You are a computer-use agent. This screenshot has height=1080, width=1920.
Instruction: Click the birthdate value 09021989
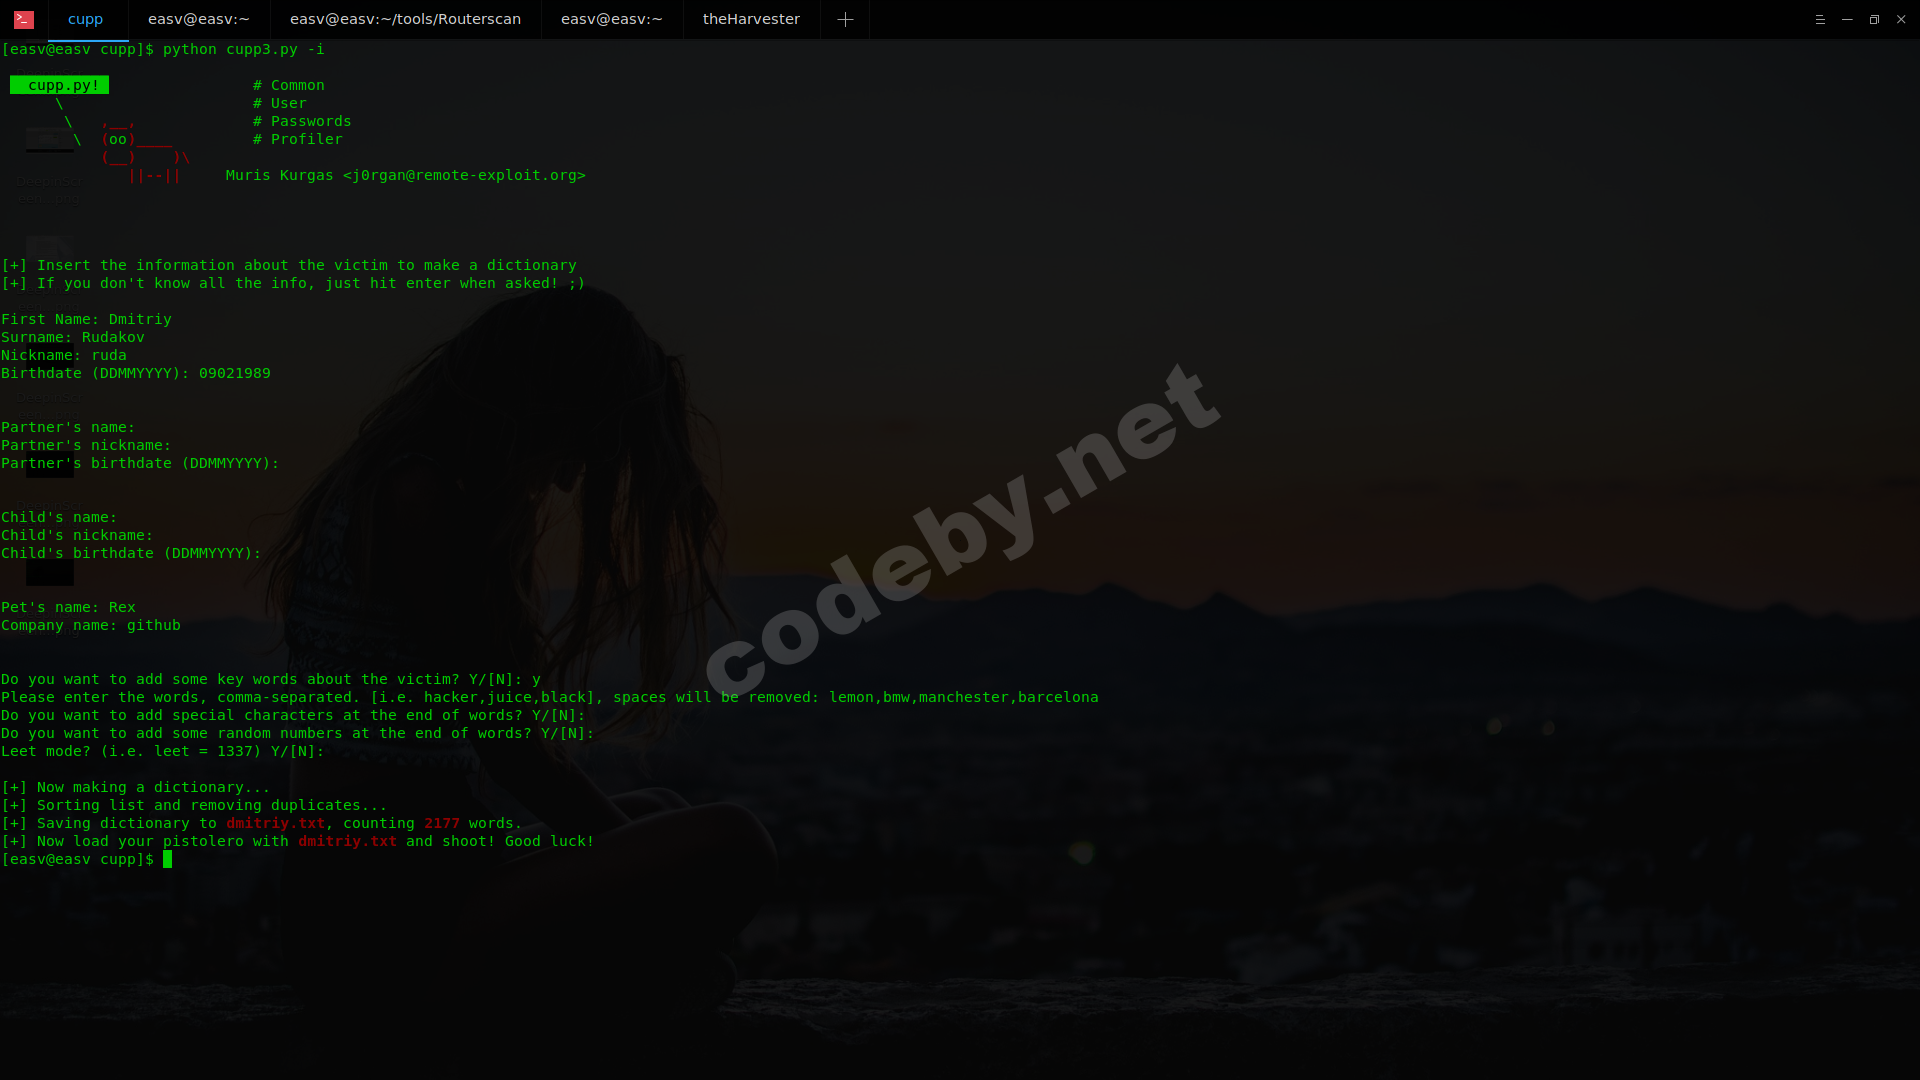[234, 373]
